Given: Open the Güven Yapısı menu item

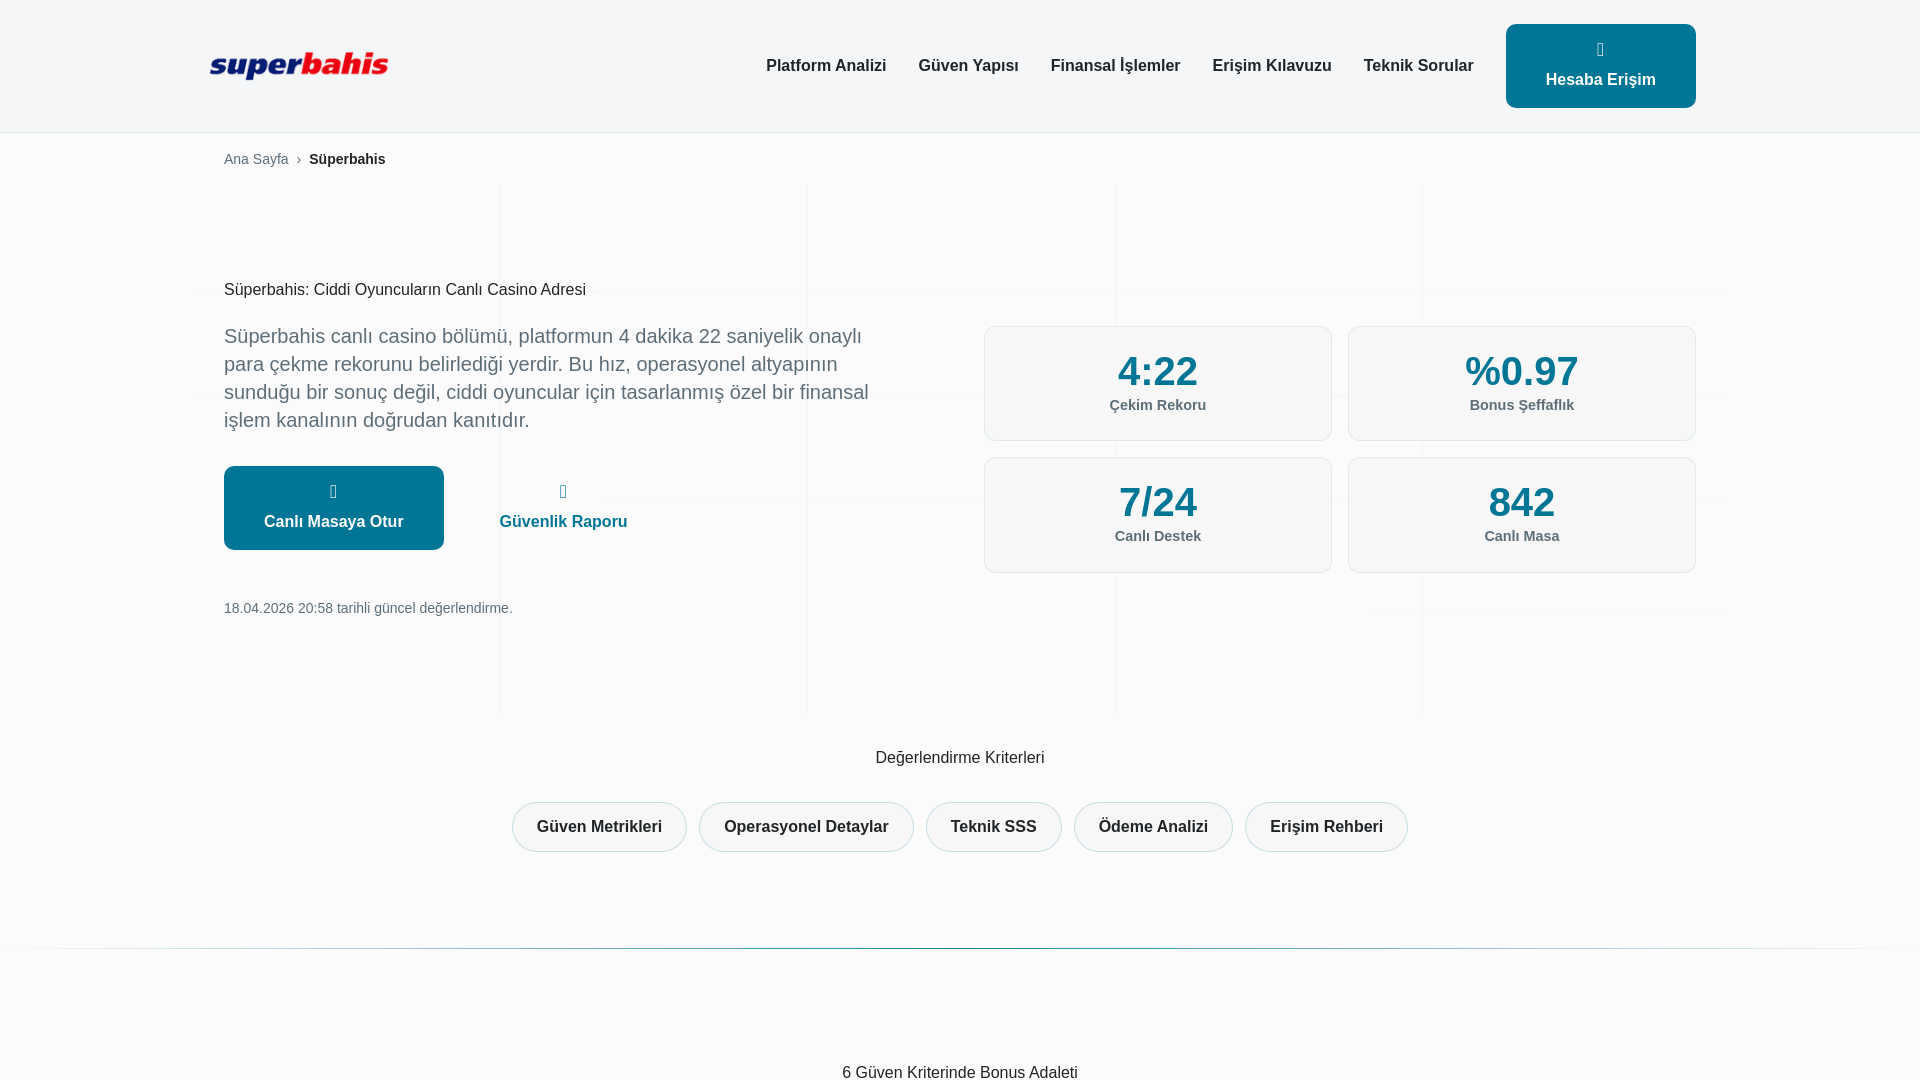Looking at the screenshot, I should (x=968, y=66).
